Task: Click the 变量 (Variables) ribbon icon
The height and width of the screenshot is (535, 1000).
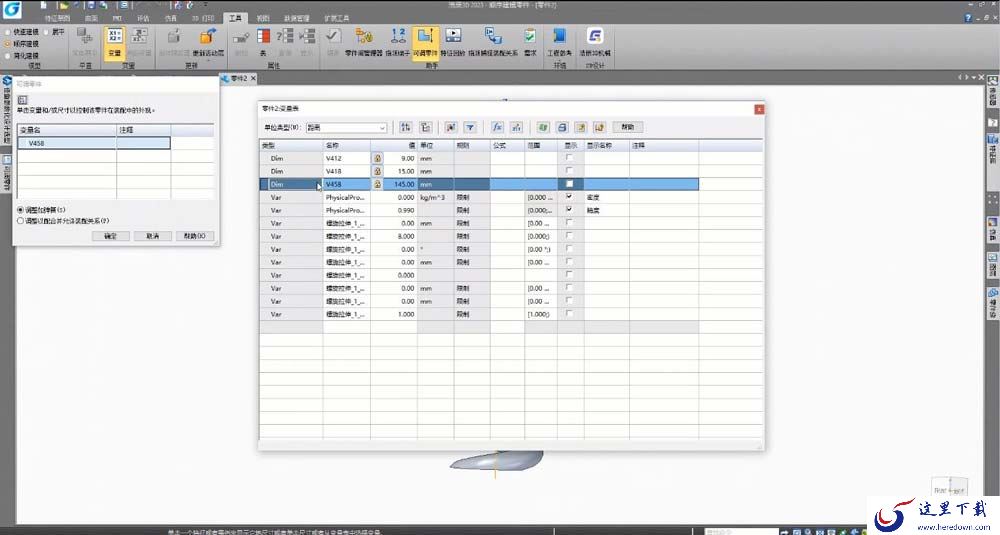Action: coord(114,42)
